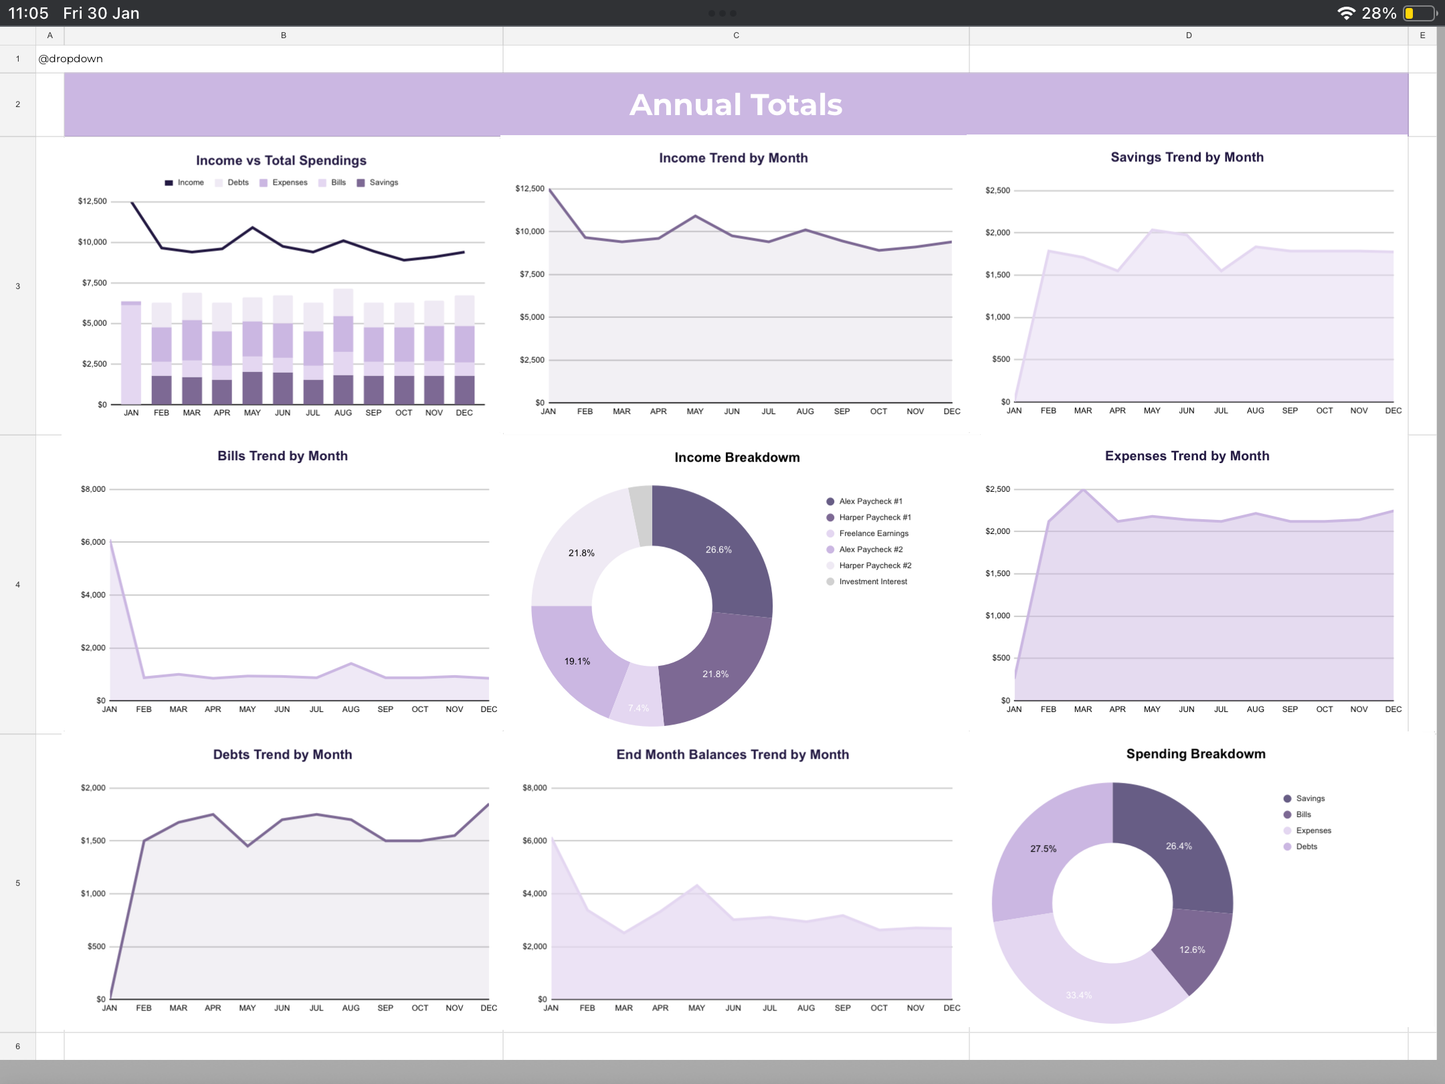Click the Harper Paycheck #2 legend entry
Screen dimensions: 1445x1084
tap(868, 566)
